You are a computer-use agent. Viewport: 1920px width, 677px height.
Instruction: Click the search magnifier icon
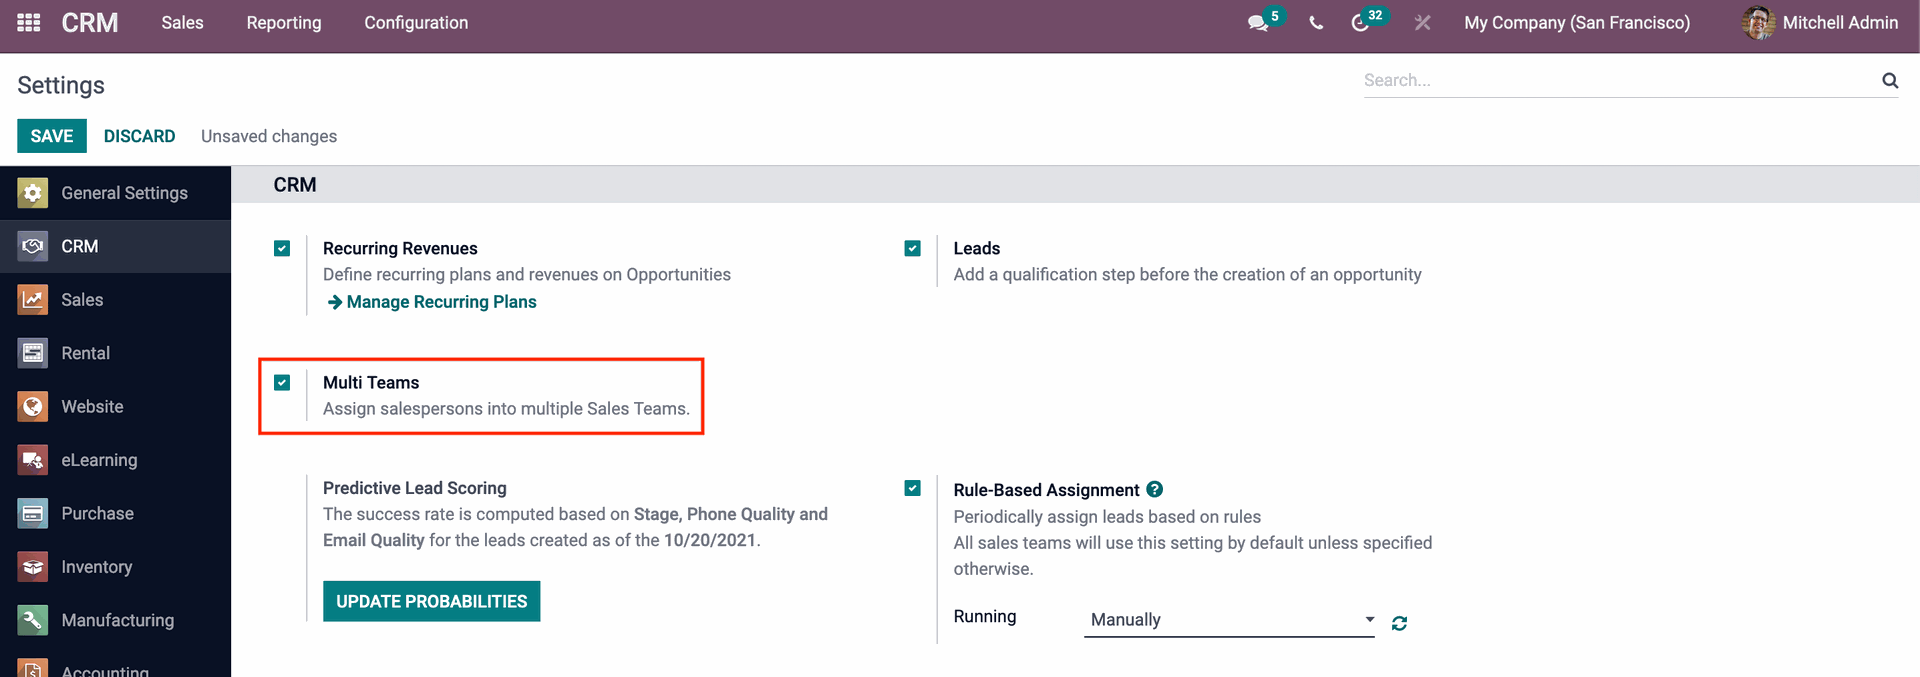click(1890, 80)
